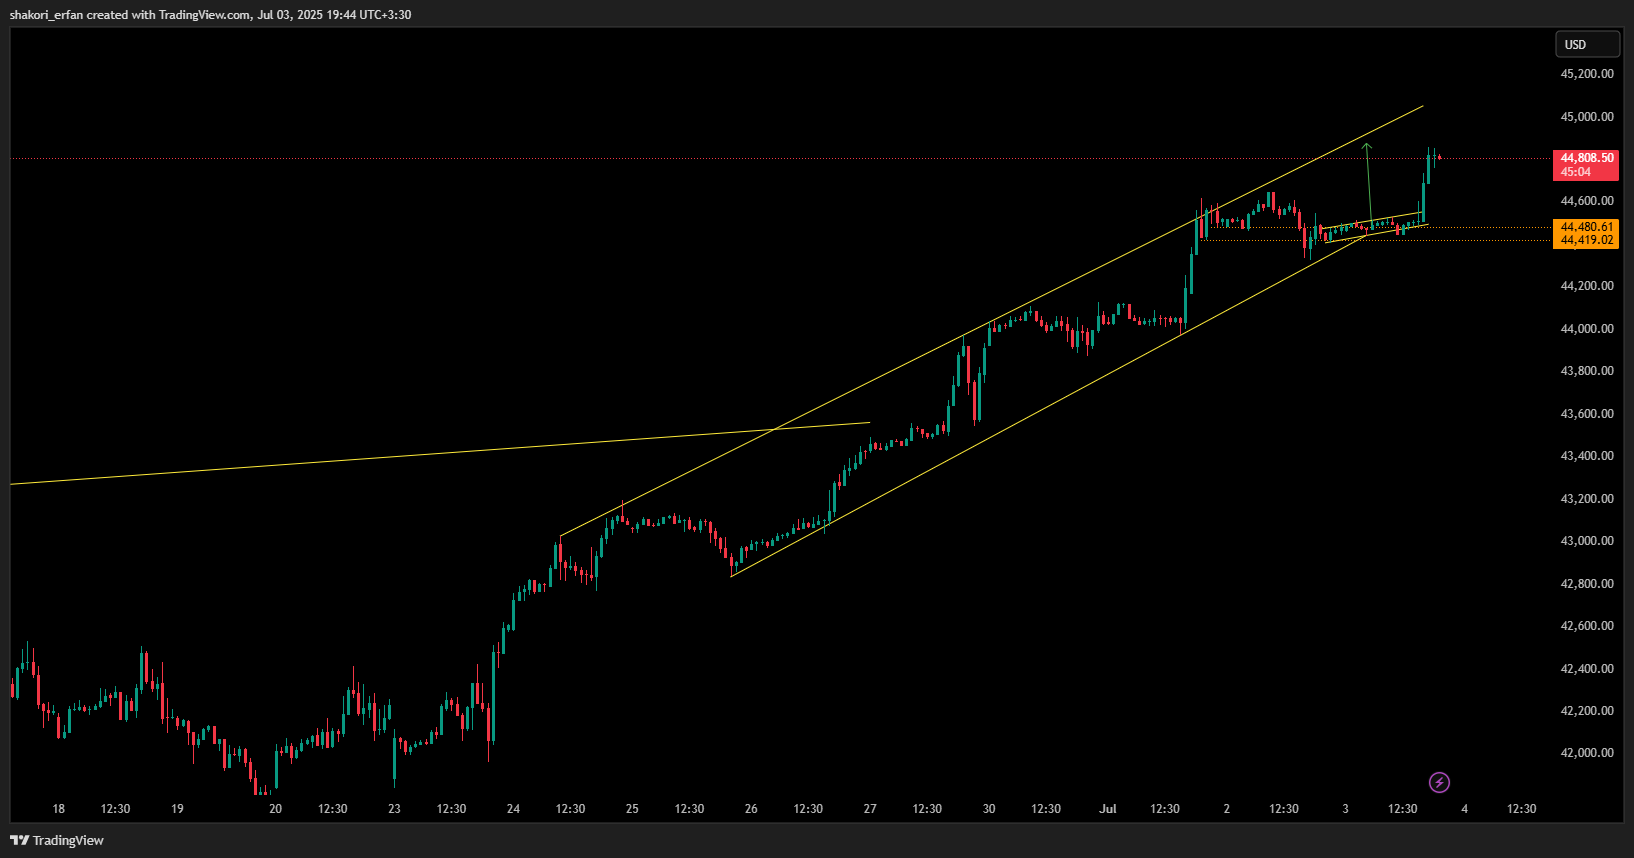The width and height of the screenshot is (1634, 858).
Task: Click the date label 20 on time axis
Action: (x=275, y=809)
